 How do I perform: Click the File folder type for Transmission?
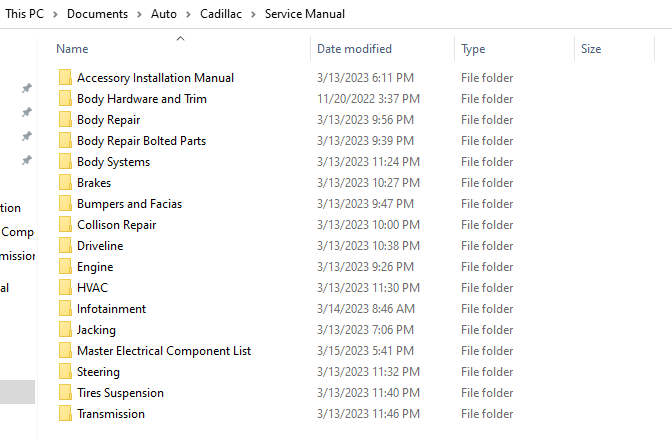pos(487,413)
